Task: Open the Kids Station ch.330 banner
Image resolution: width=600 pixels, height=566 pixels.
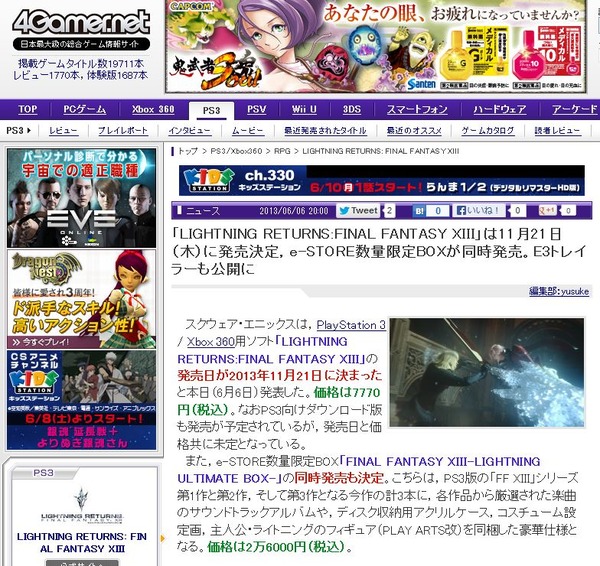Action: click(x=382, y=180)
